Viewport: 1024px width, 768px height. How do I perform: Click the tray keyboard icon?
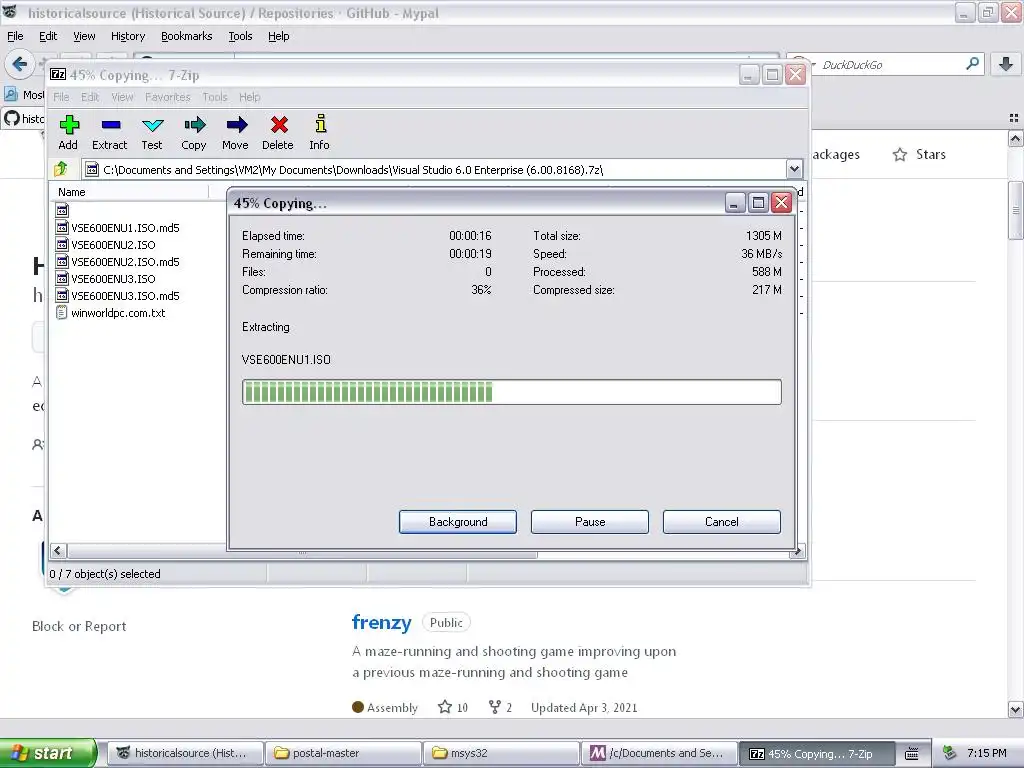point(912,753)
